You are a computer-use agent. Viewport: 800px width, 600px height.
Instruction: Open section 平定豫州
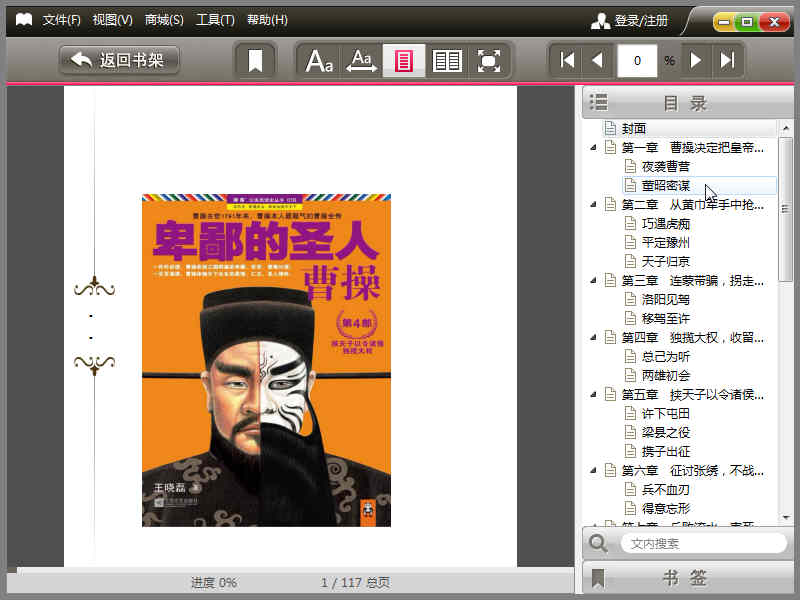coord(665,243)
